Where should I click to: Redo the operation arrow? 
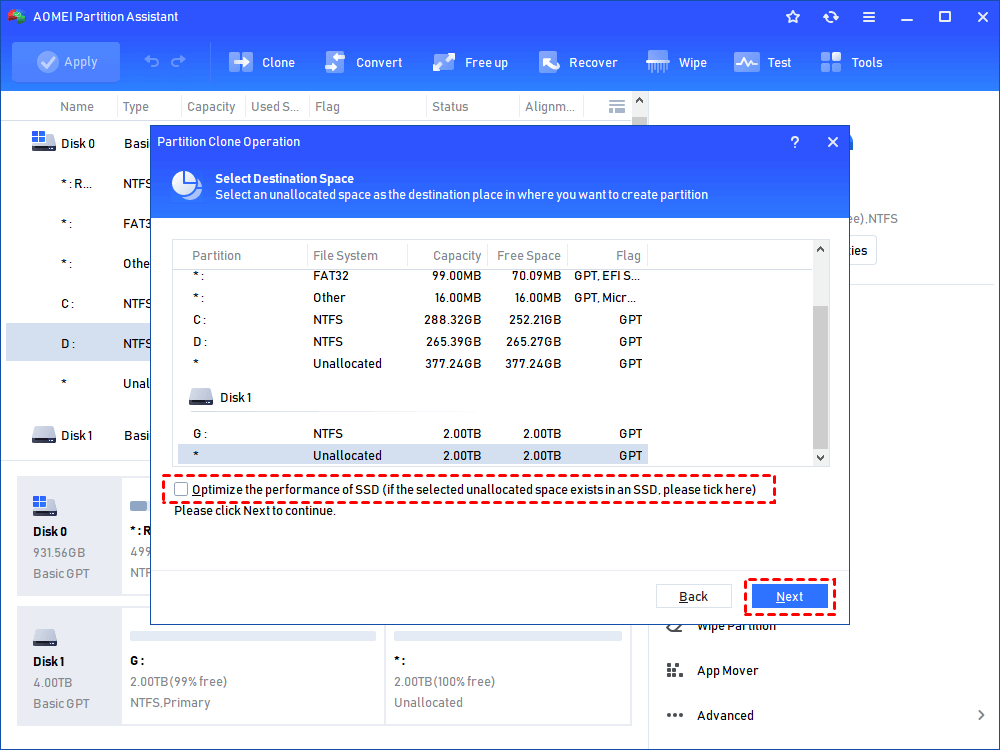coord(179,61)
